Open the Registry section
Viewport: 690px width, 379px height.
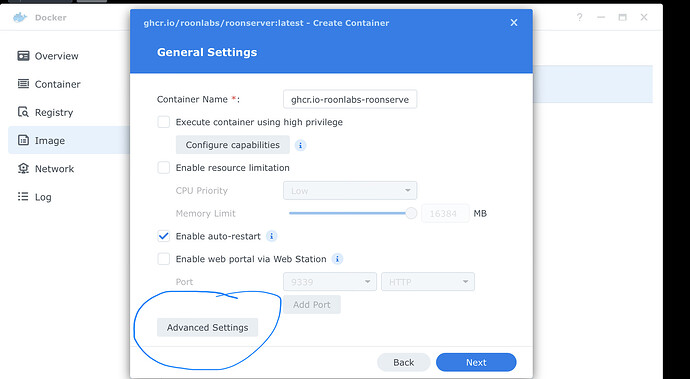(68, 112)
